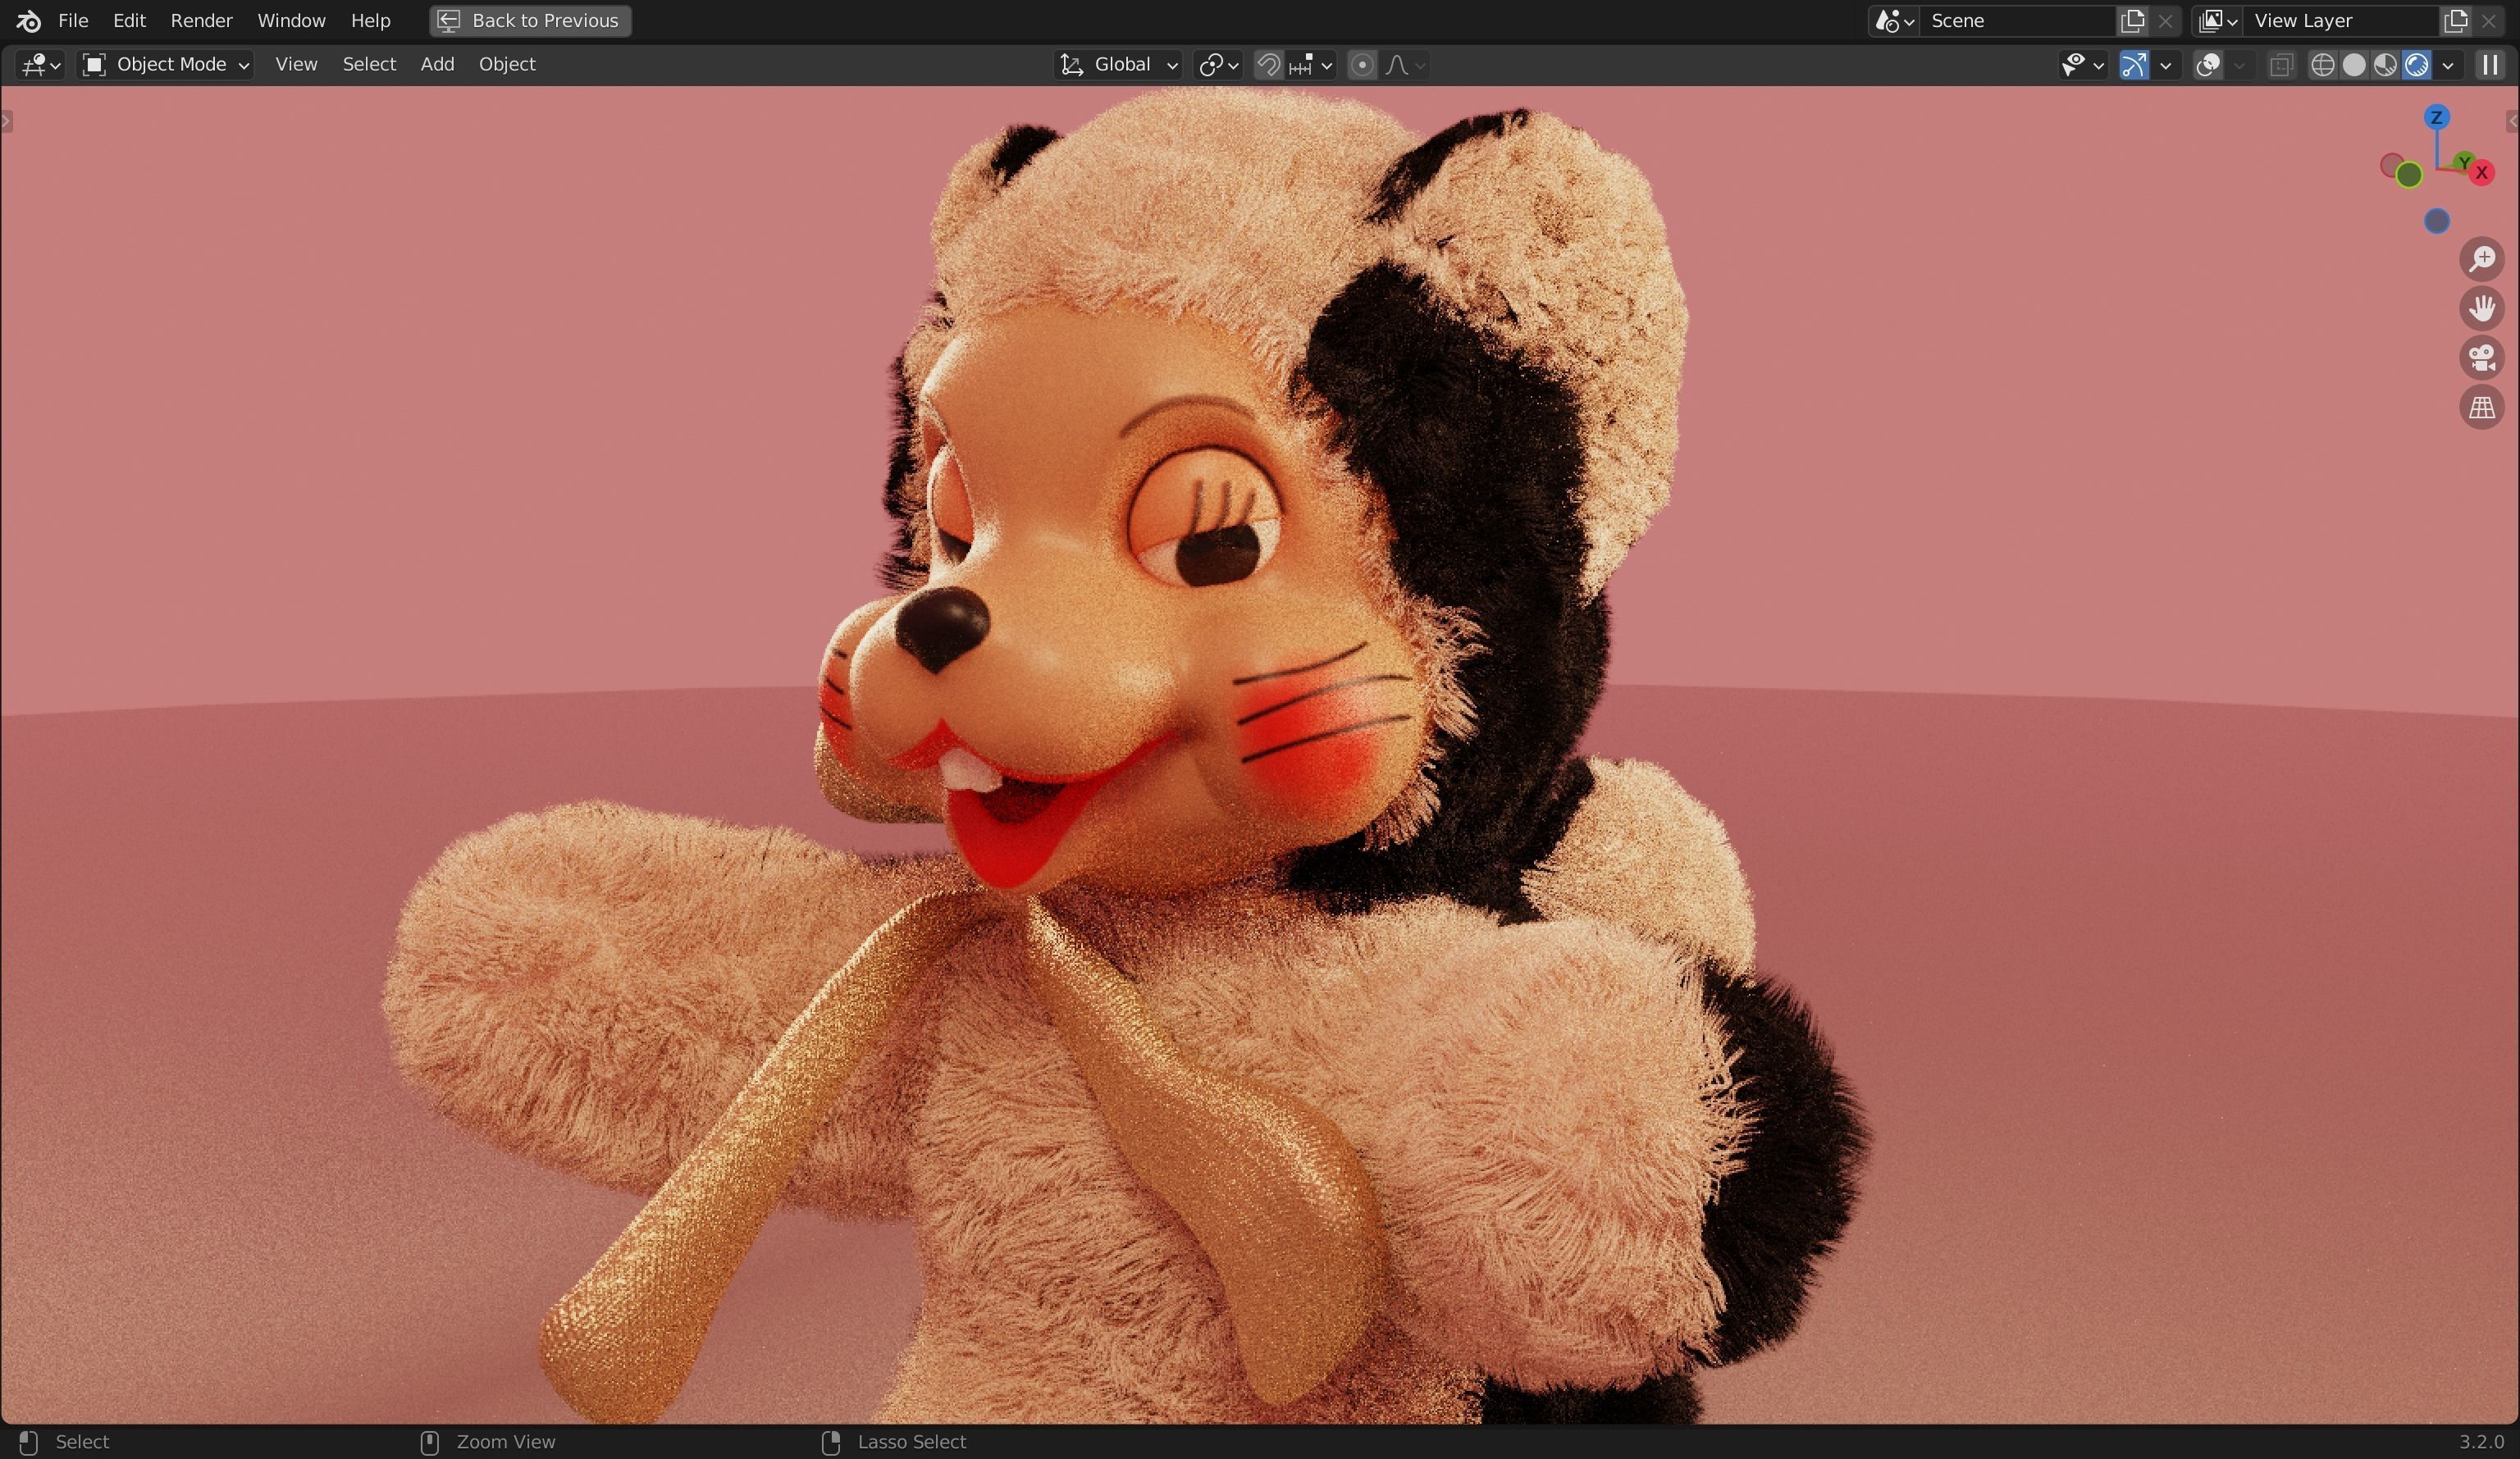Toggle proportional editing
Image resolution: width=2520 pixels, height=1459 pixels.
(x=1362, y=64)
